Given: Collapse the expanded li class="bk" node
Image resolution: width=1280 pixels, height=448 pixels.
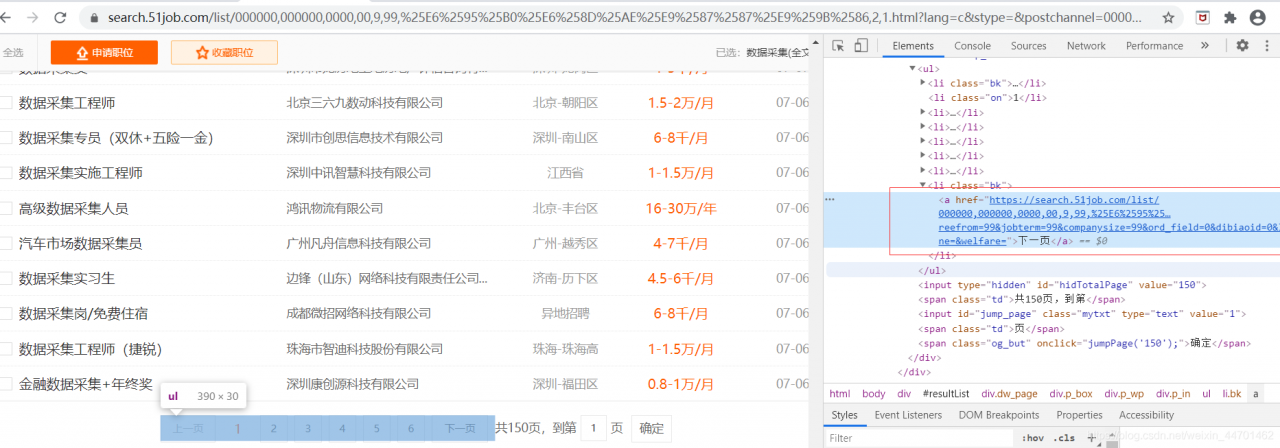Looking at the screenshot, I should [923, 185].
